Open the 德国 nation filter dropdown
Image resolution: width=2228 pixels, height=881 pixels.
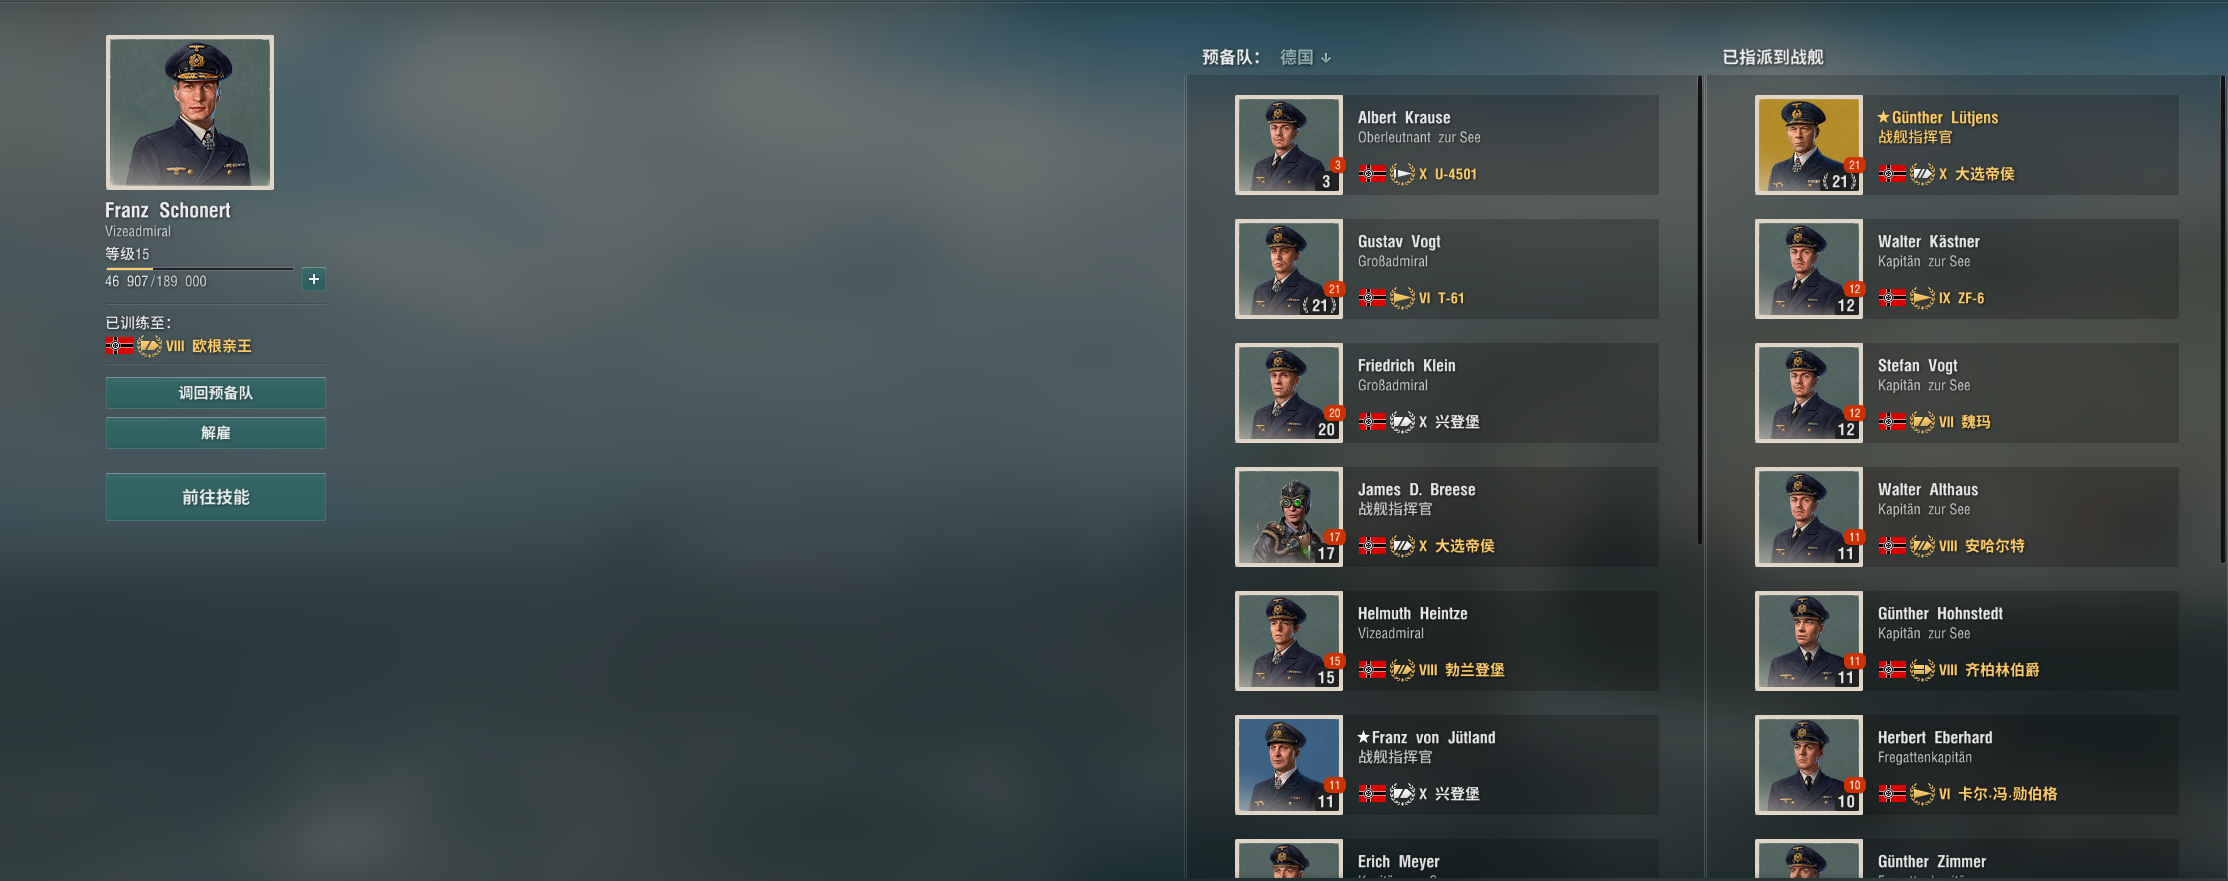(x=1305, y=57)
